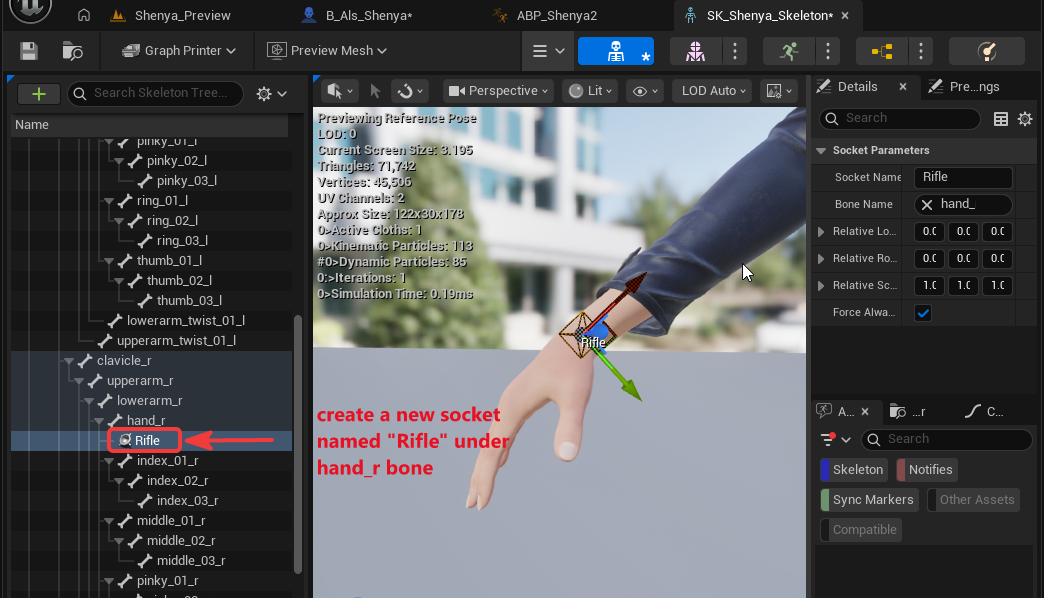
Task: Toggle the Other Assets filter
Action: click(x=974, y=499)
